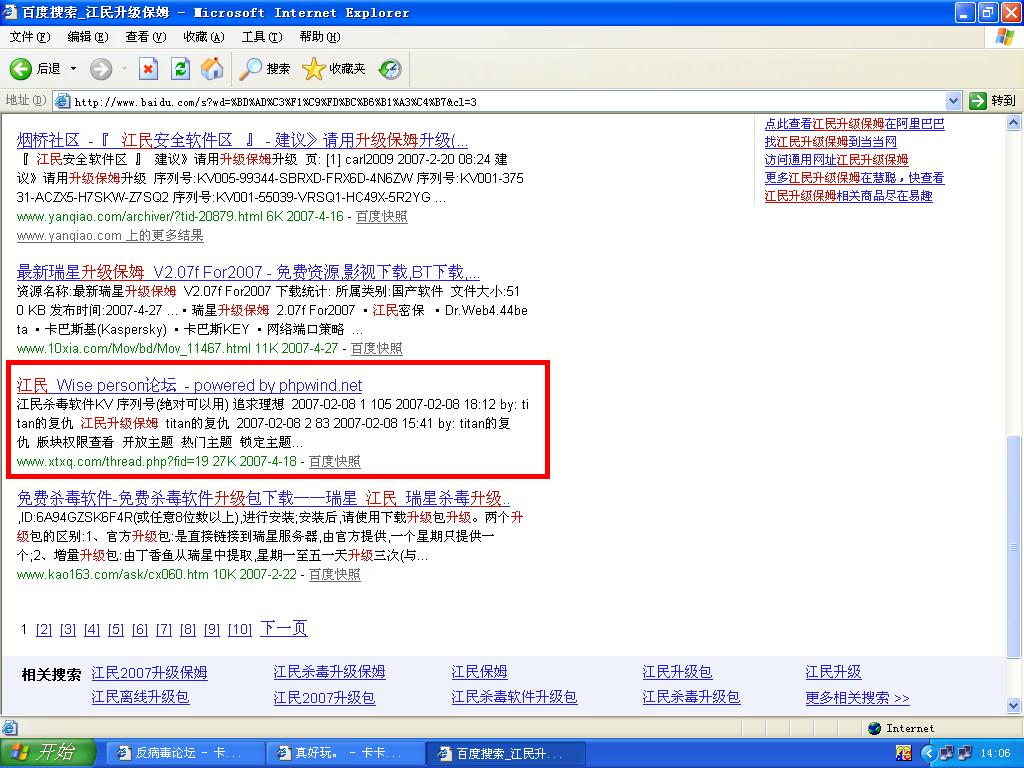This screenshot has width=1024, height=768.
Task: Open the 收藏(A) menu
Action: (204, 37)
